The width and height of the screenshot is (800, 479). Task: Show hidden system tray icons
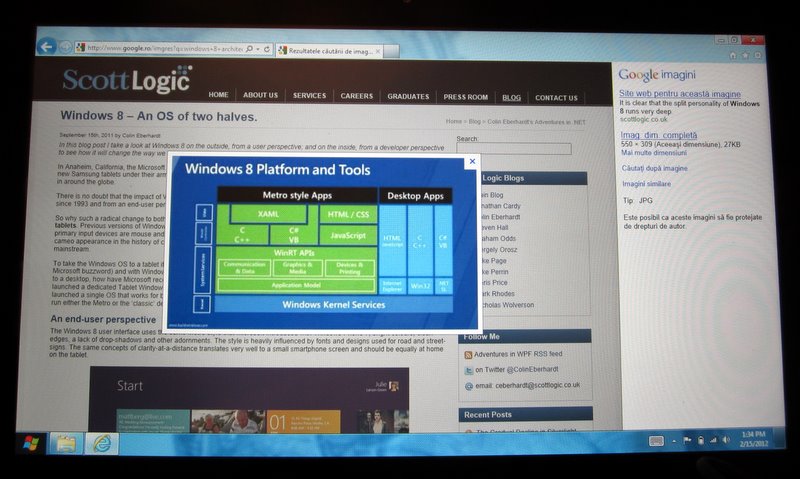[674, 441]
